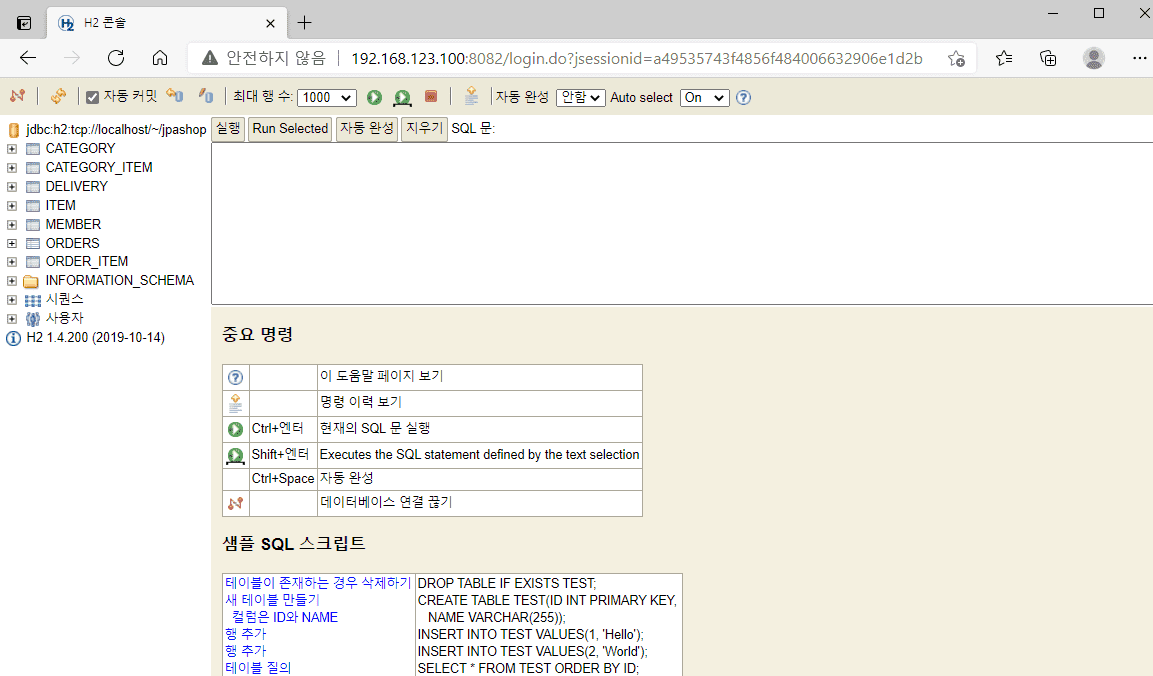This screenshot has height=676, width=1153.
Task: Click the 테이블 질의 link
Action: pyautogui.click(x=258, y=668)
